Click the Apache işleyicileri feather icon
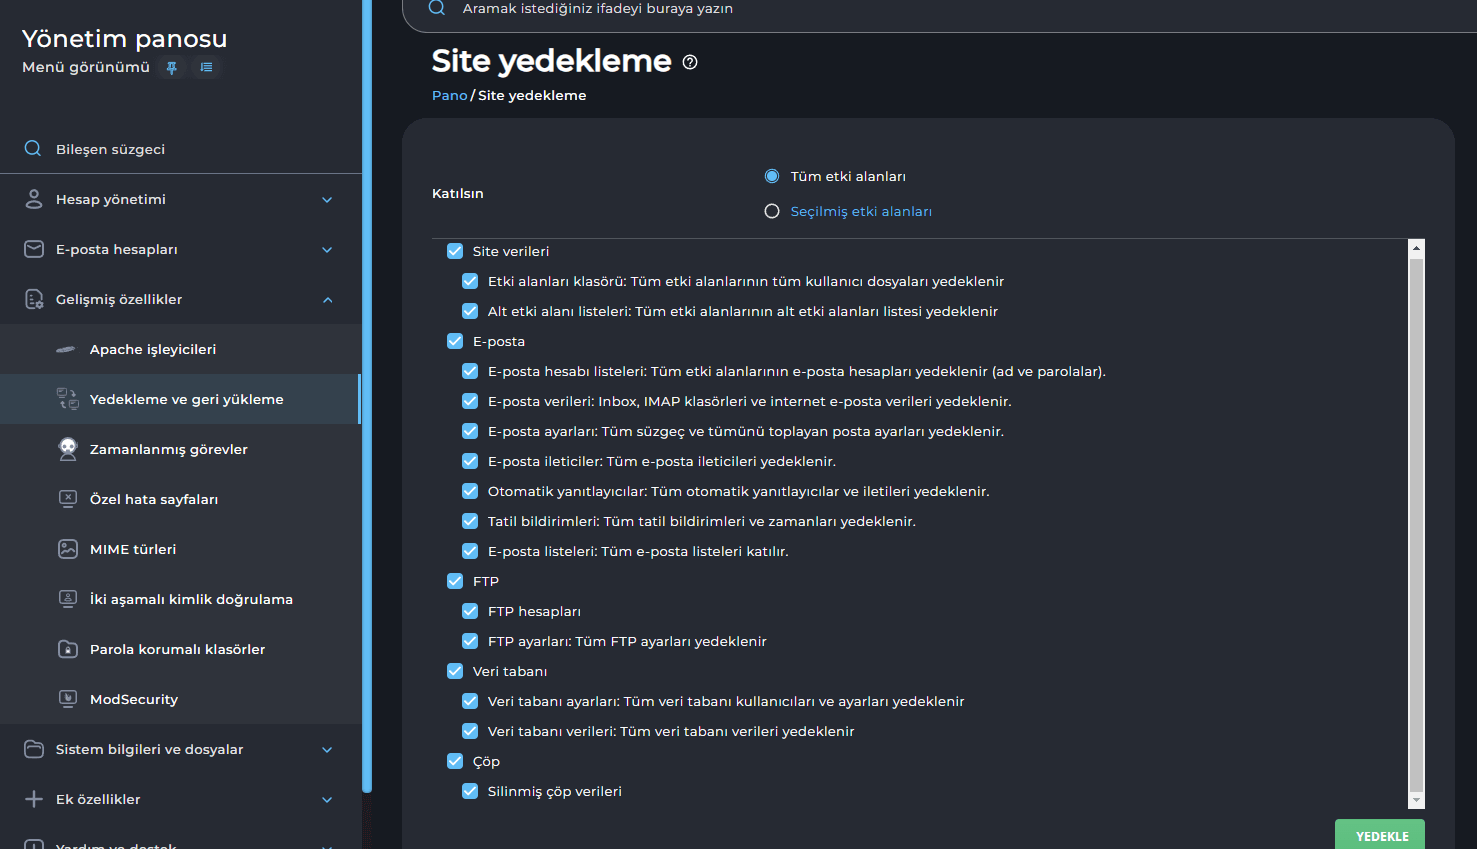Screen dimensions: 1477x849 [66, 349]
